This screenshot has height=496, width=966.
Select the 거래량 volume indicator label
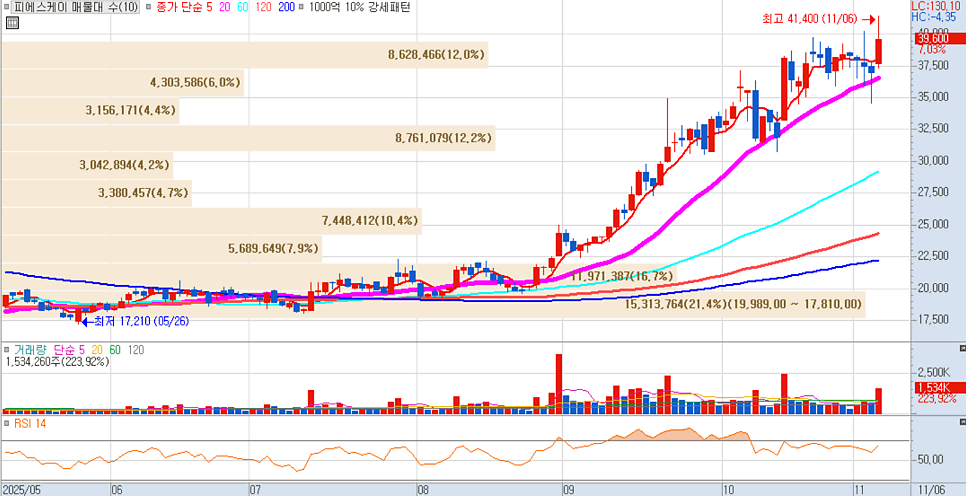32,350
